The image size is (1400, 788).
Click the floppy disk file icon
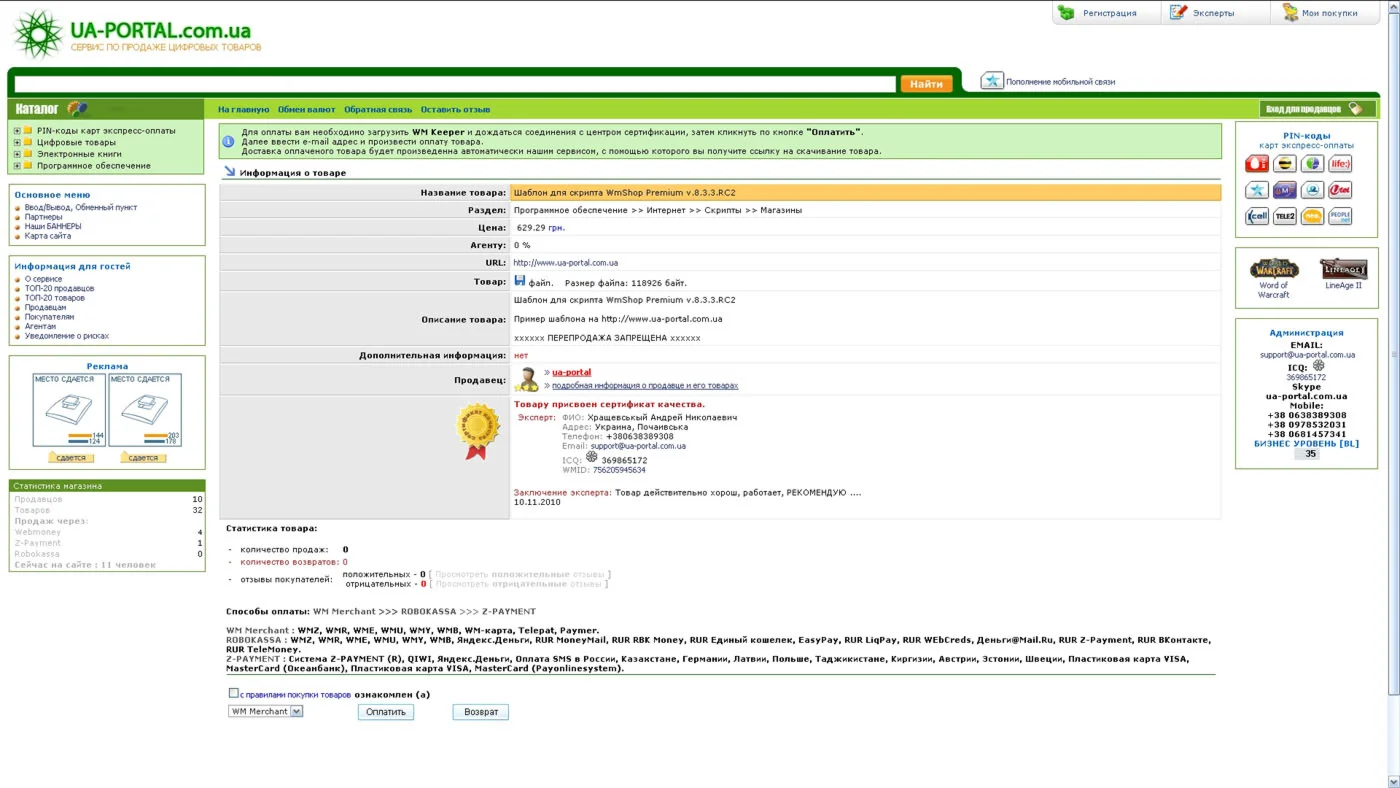click(x=520, y=281)
